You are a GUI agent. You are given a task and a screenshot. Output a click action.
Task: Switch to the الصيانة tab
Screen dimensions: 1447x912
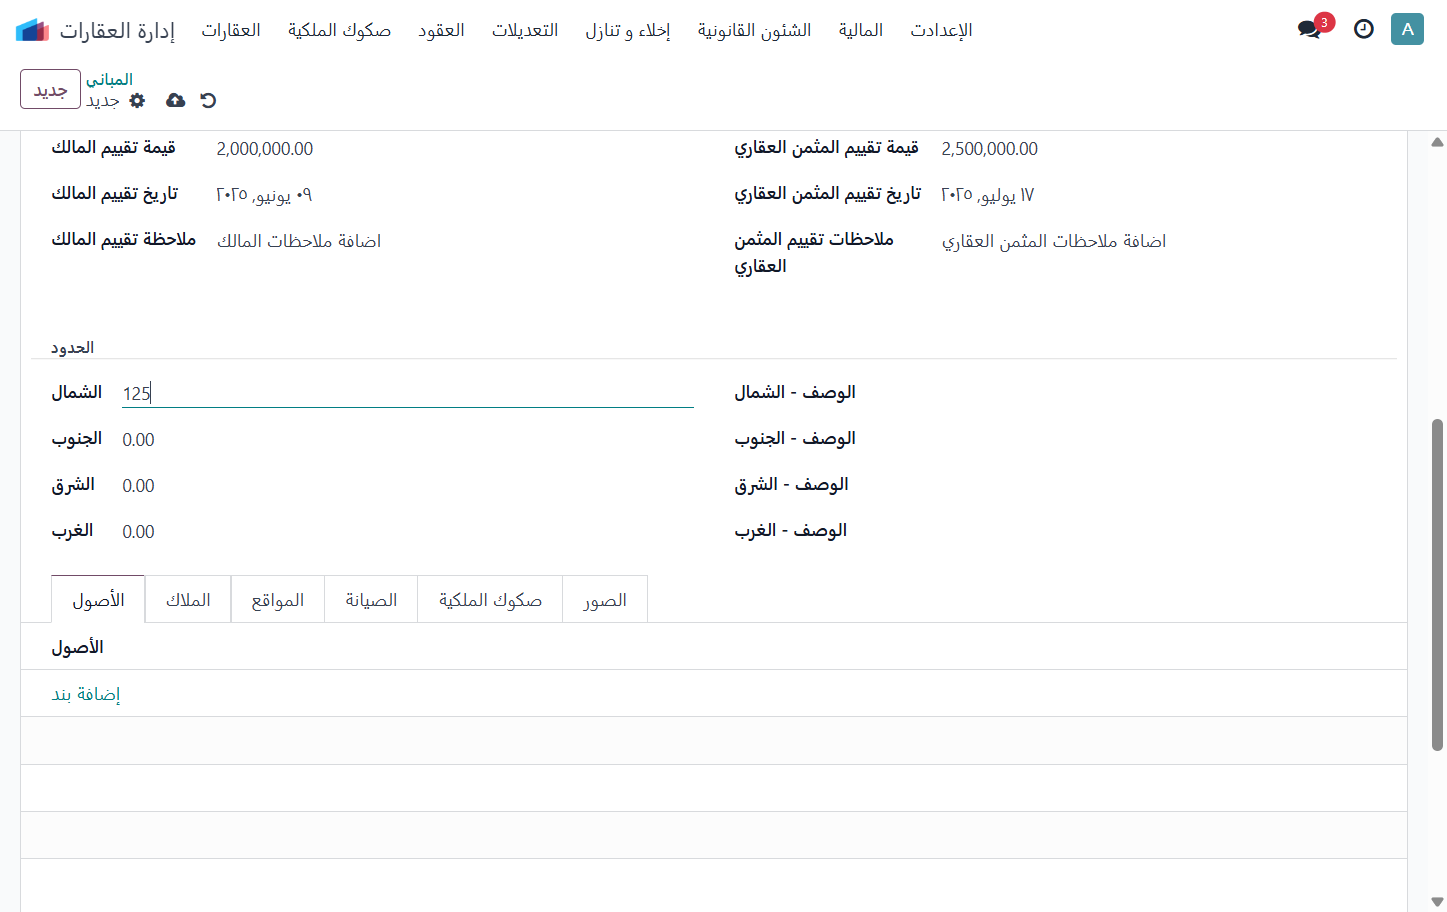click(371, 599)
